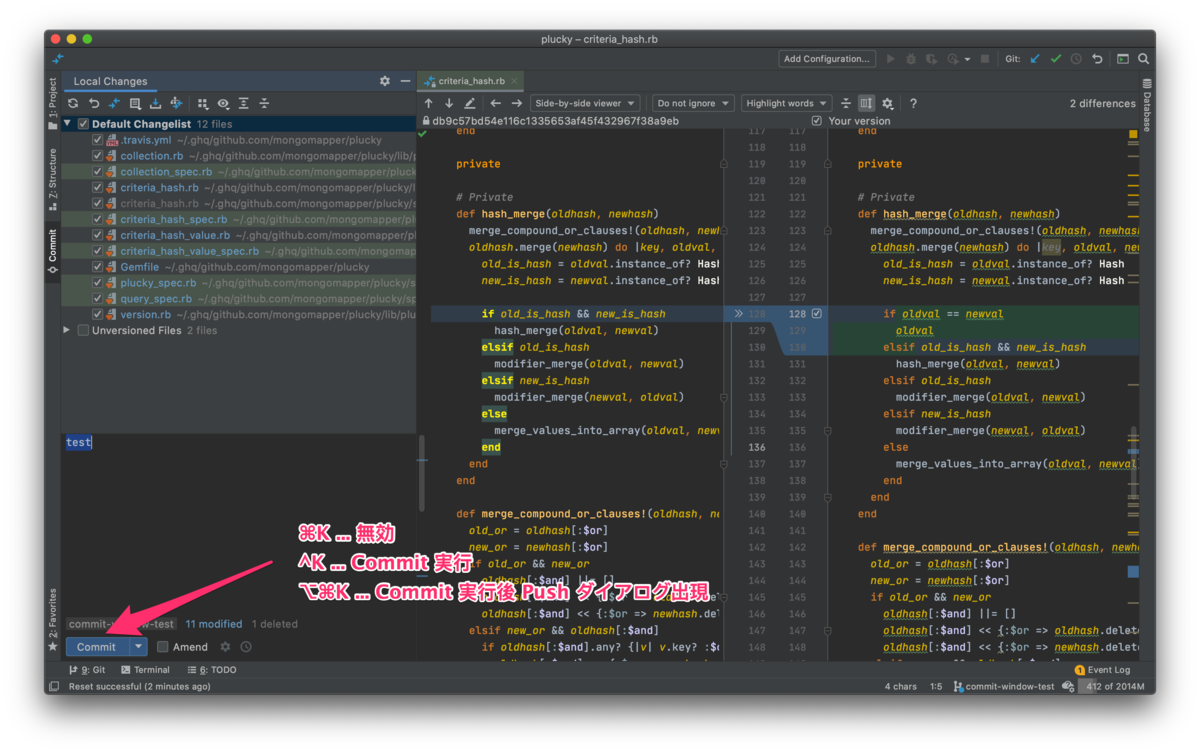Click the Move to another changelist icon
The image size is (1200, 753).
176,103
